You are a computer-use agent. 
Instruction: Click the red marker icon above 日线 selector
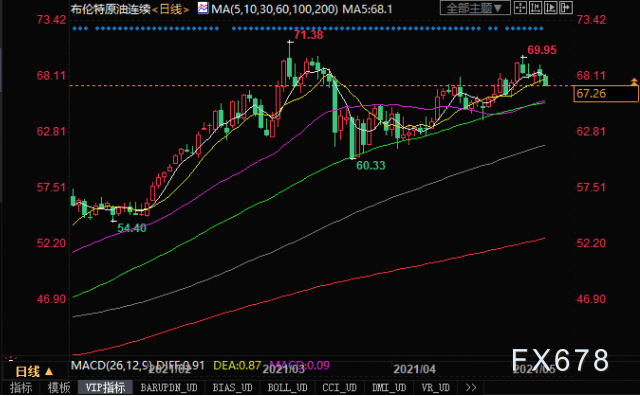pyautogui.click(x=10, y=359)
